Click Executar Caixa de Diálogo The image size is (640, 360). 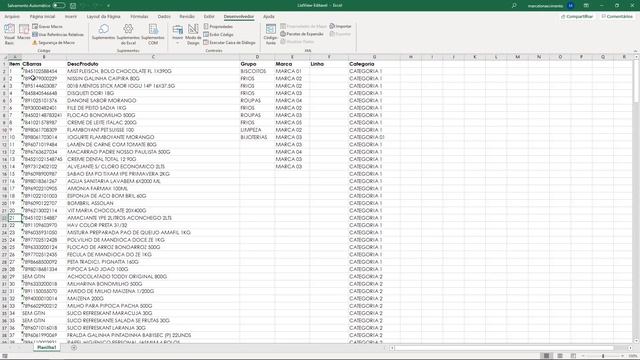[229, 42]
